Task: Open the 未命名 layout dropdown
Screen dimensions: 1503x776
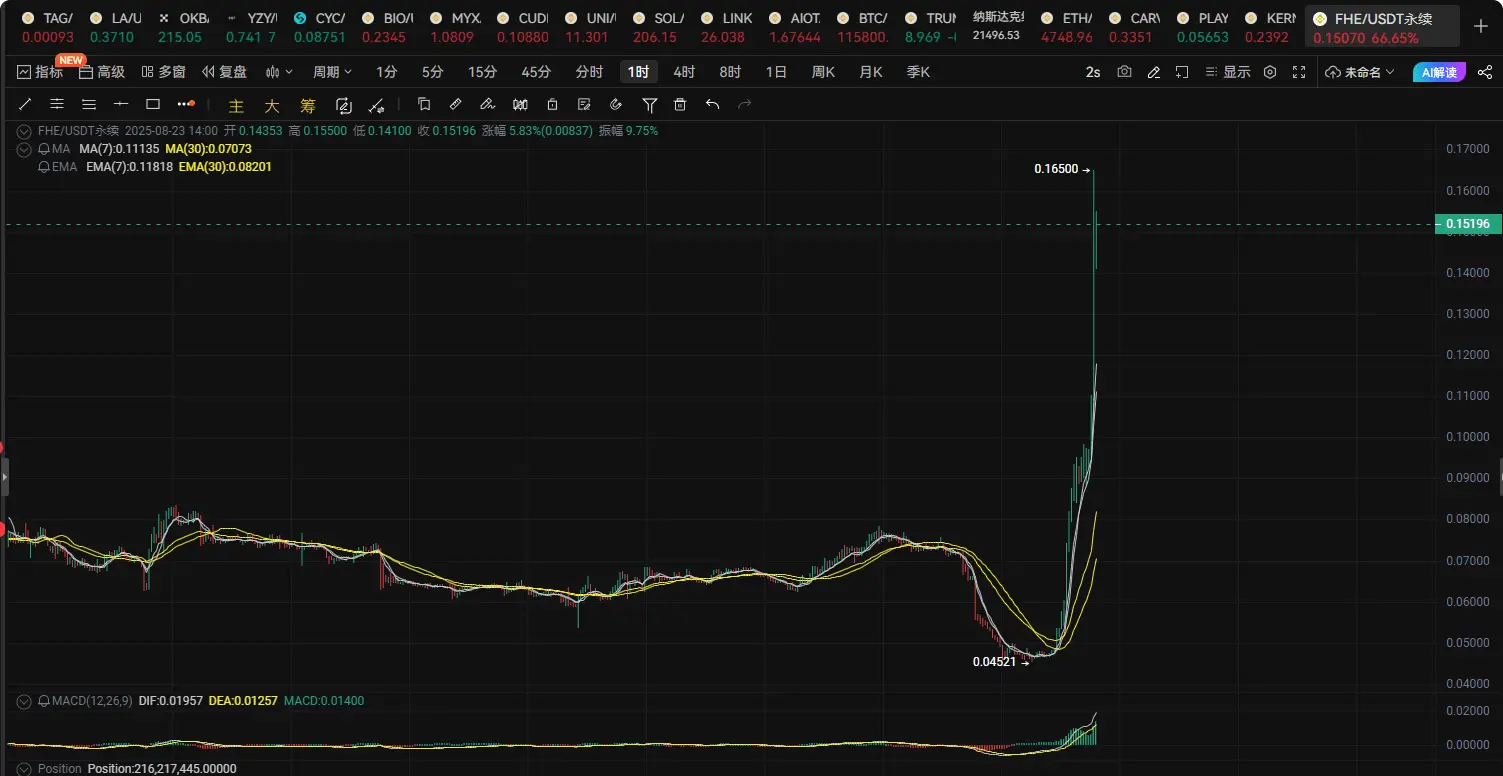Action: click(x=1360, y=72)
